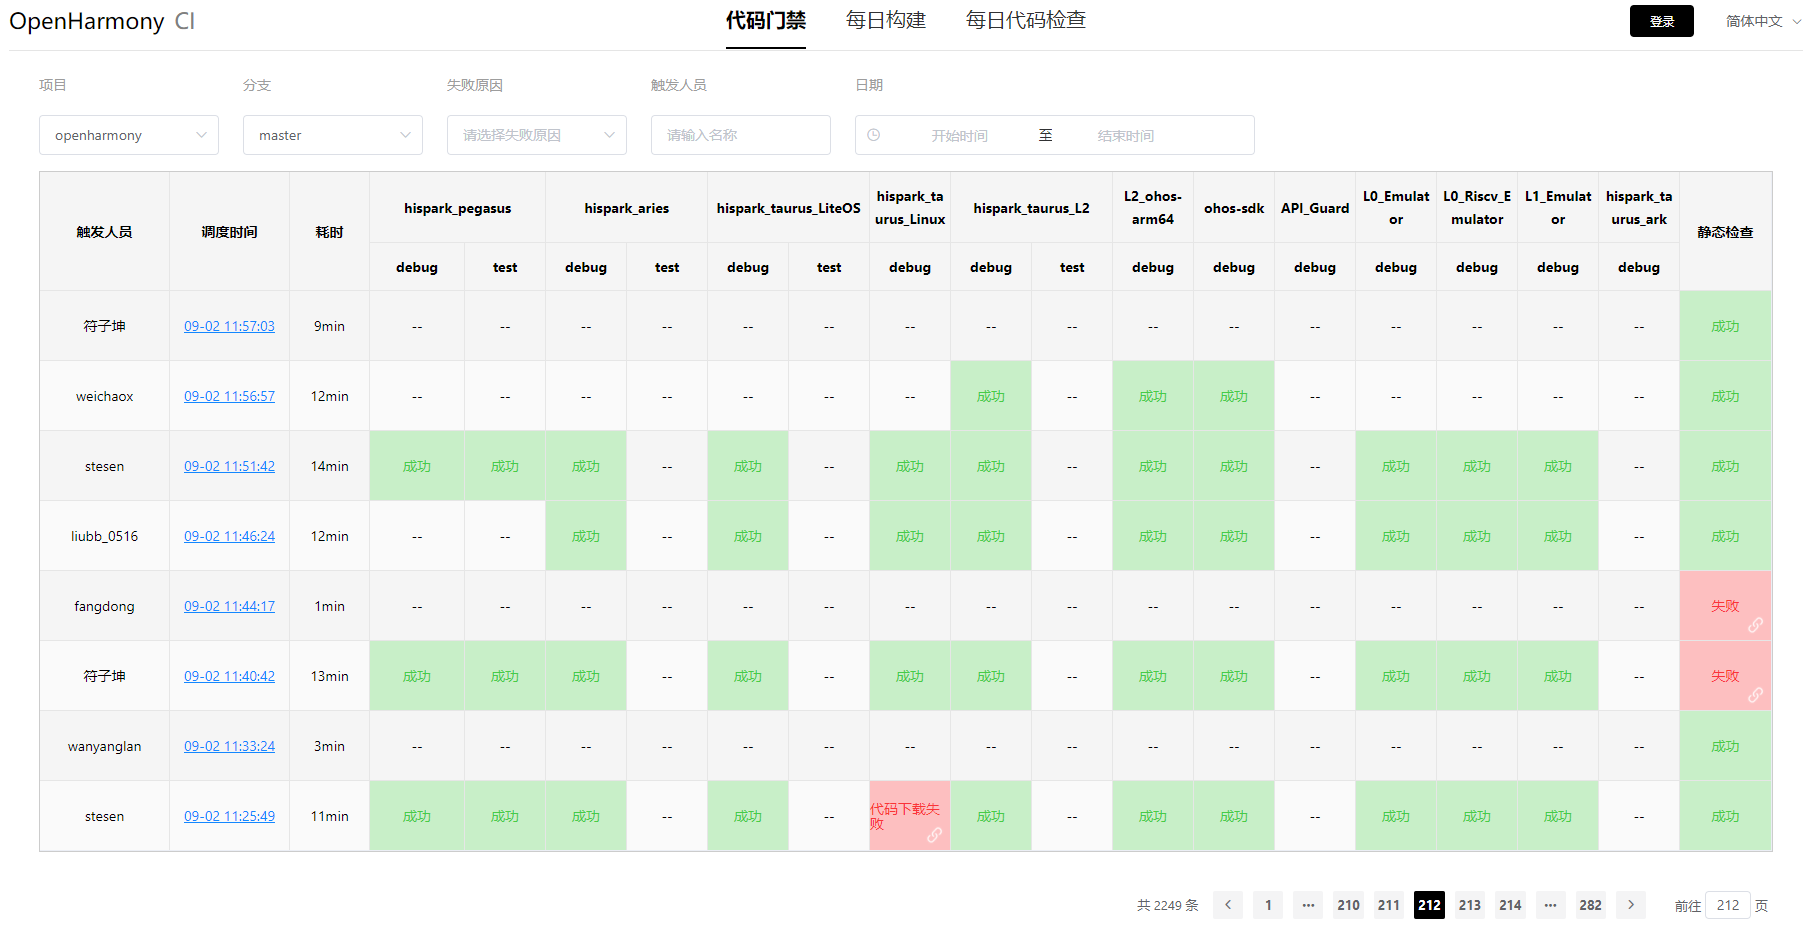Click the 静态检查 column header
This screenshot has width=1820, height=925.
[x=1725, y=232]
